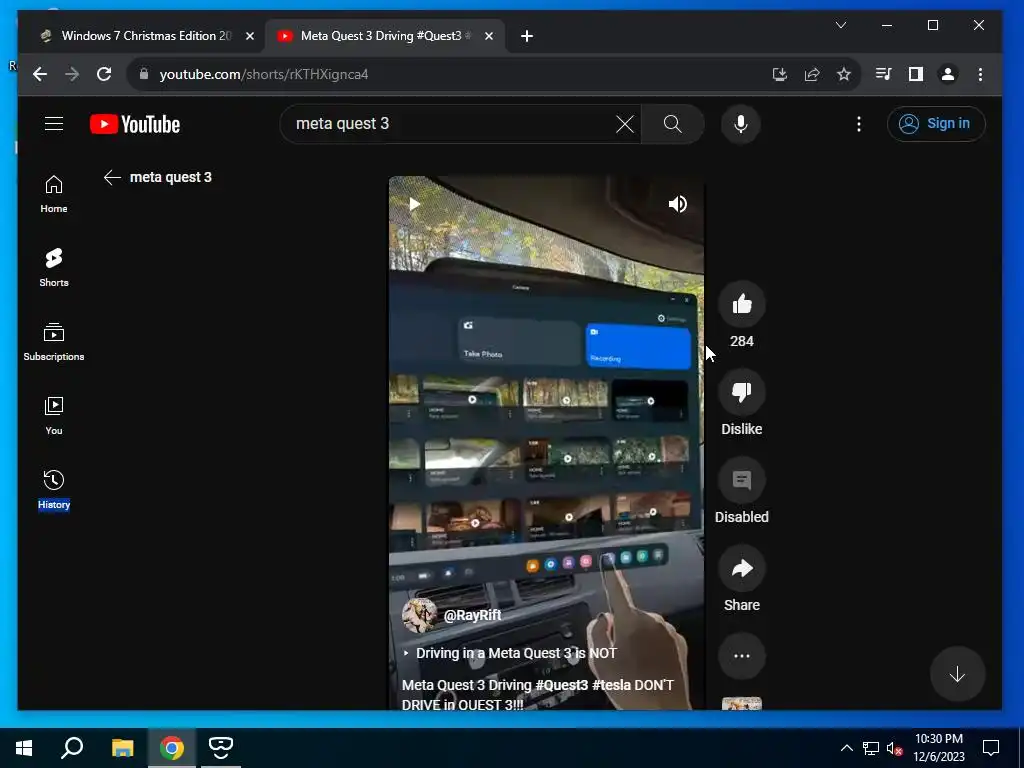Open the YouTube hamburger guide menu
Image resolution: width=1024 pixels, height=768 pixels.
coord(54,123)
